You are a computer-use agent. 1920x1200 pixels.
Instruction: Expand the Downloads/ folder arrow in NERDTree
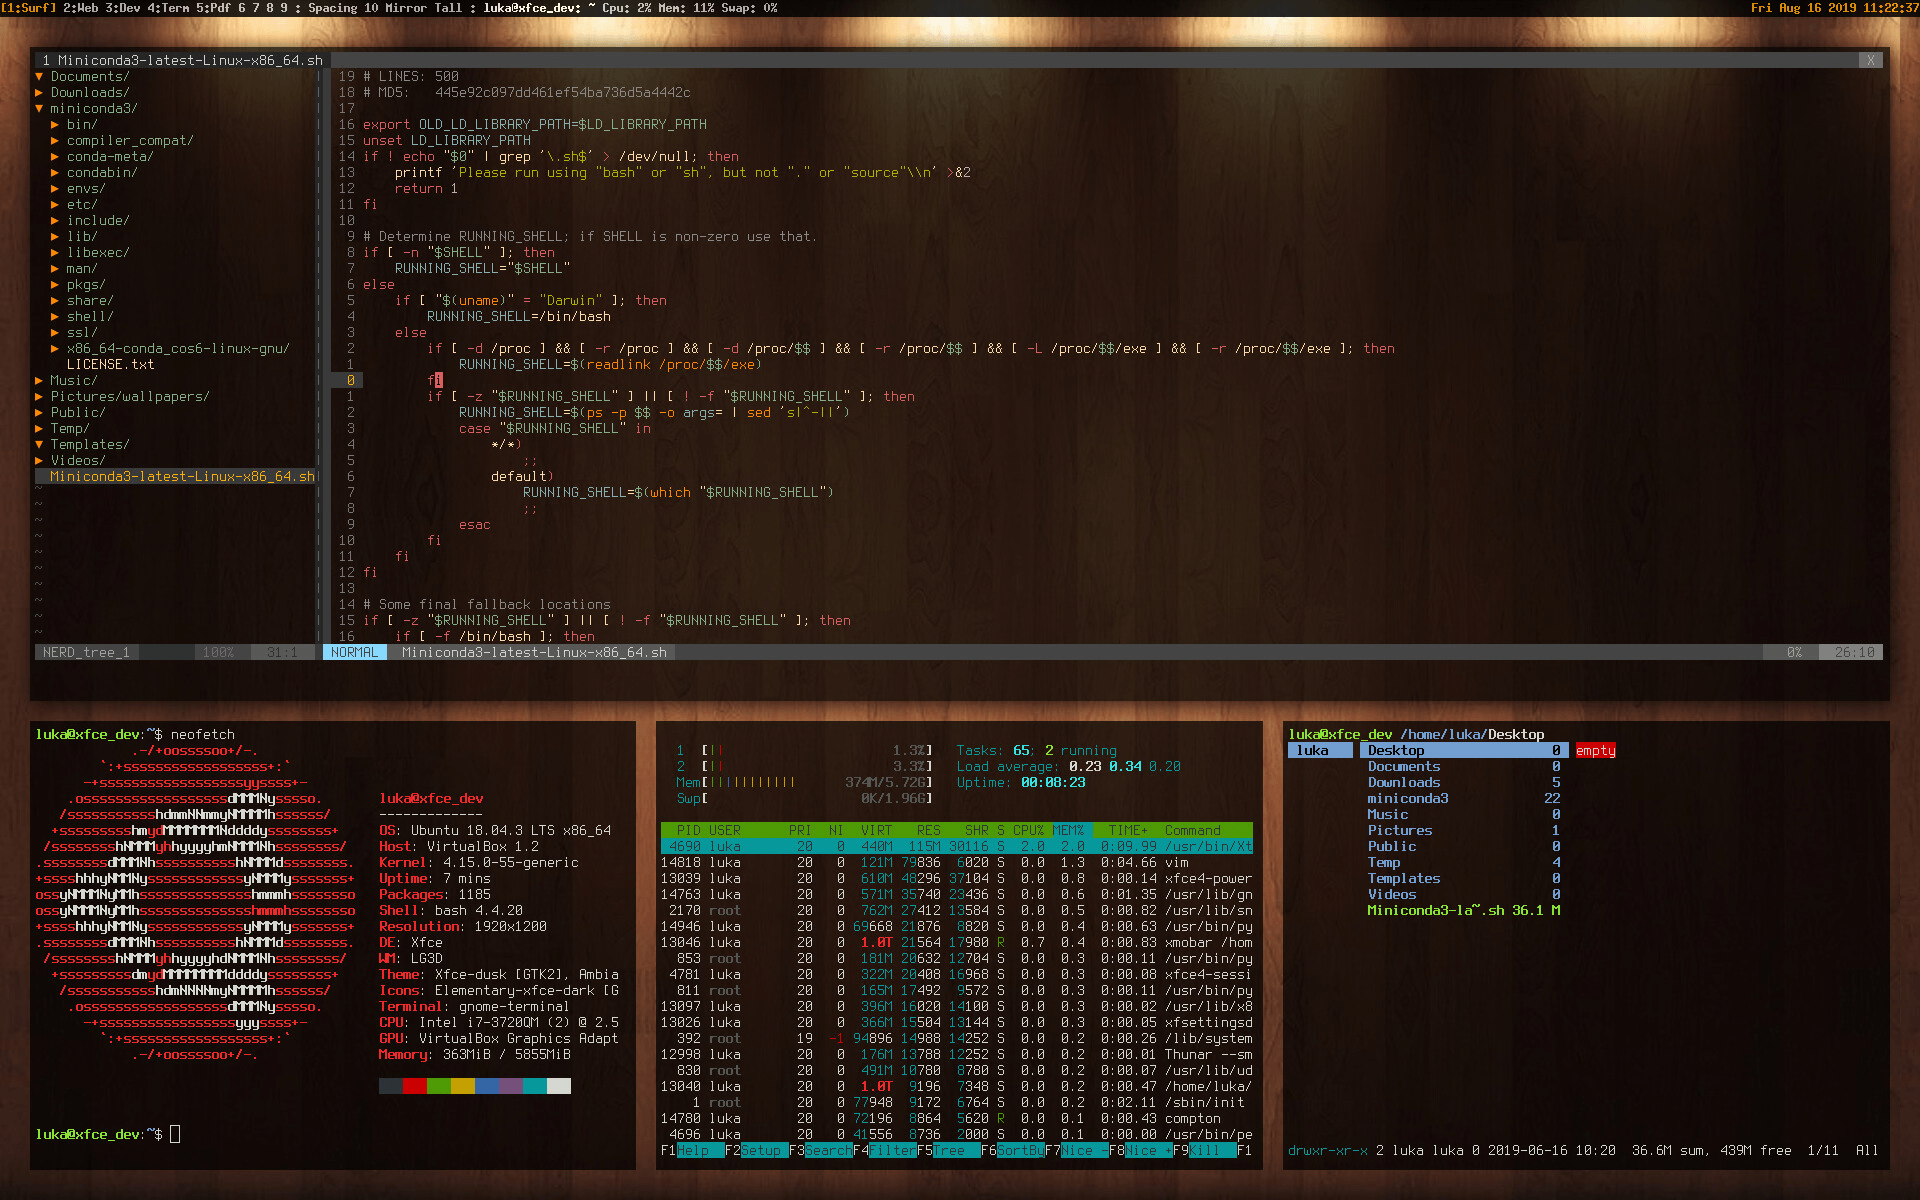tap(39, 92)
